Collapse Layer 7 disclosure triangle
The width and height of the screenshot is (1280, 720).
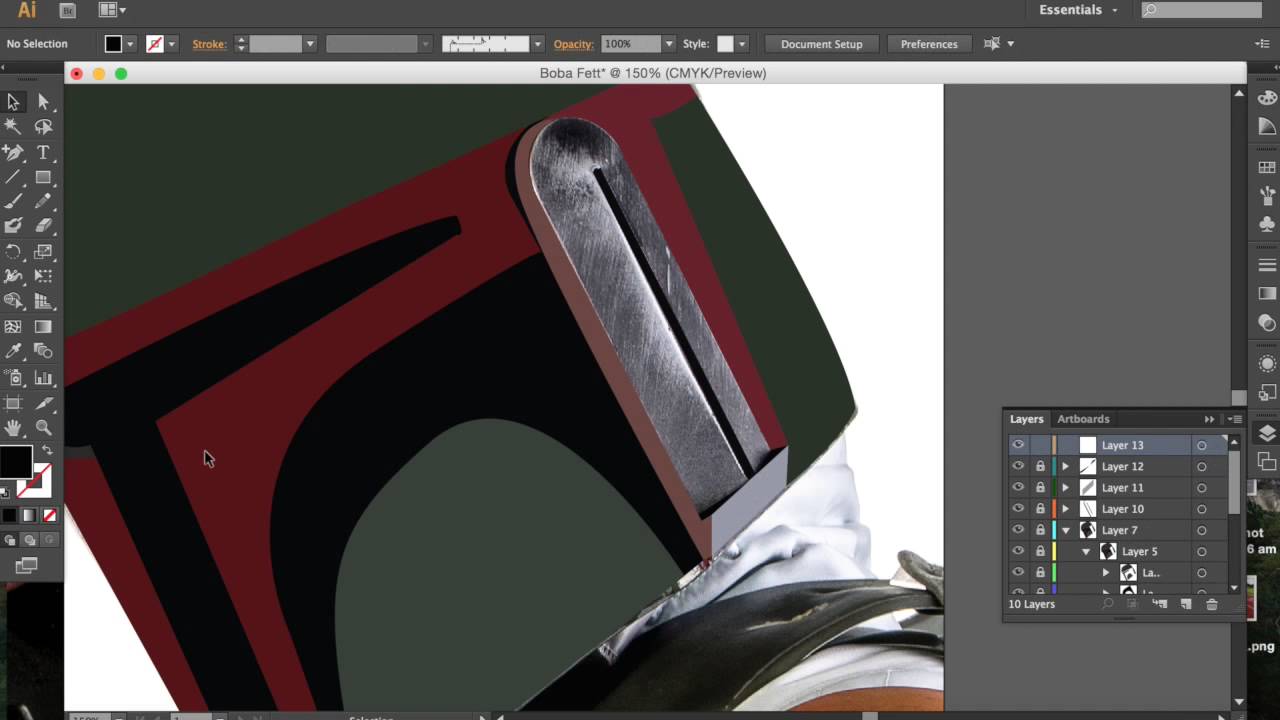[x=1066, y=530]
